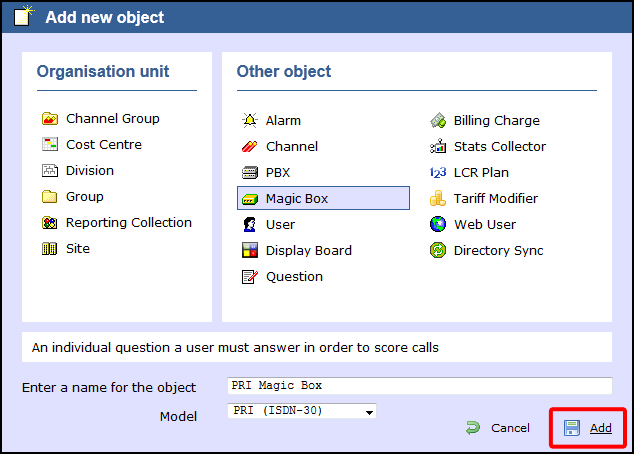Select the Tariff Modifier label

coord(496,198)
